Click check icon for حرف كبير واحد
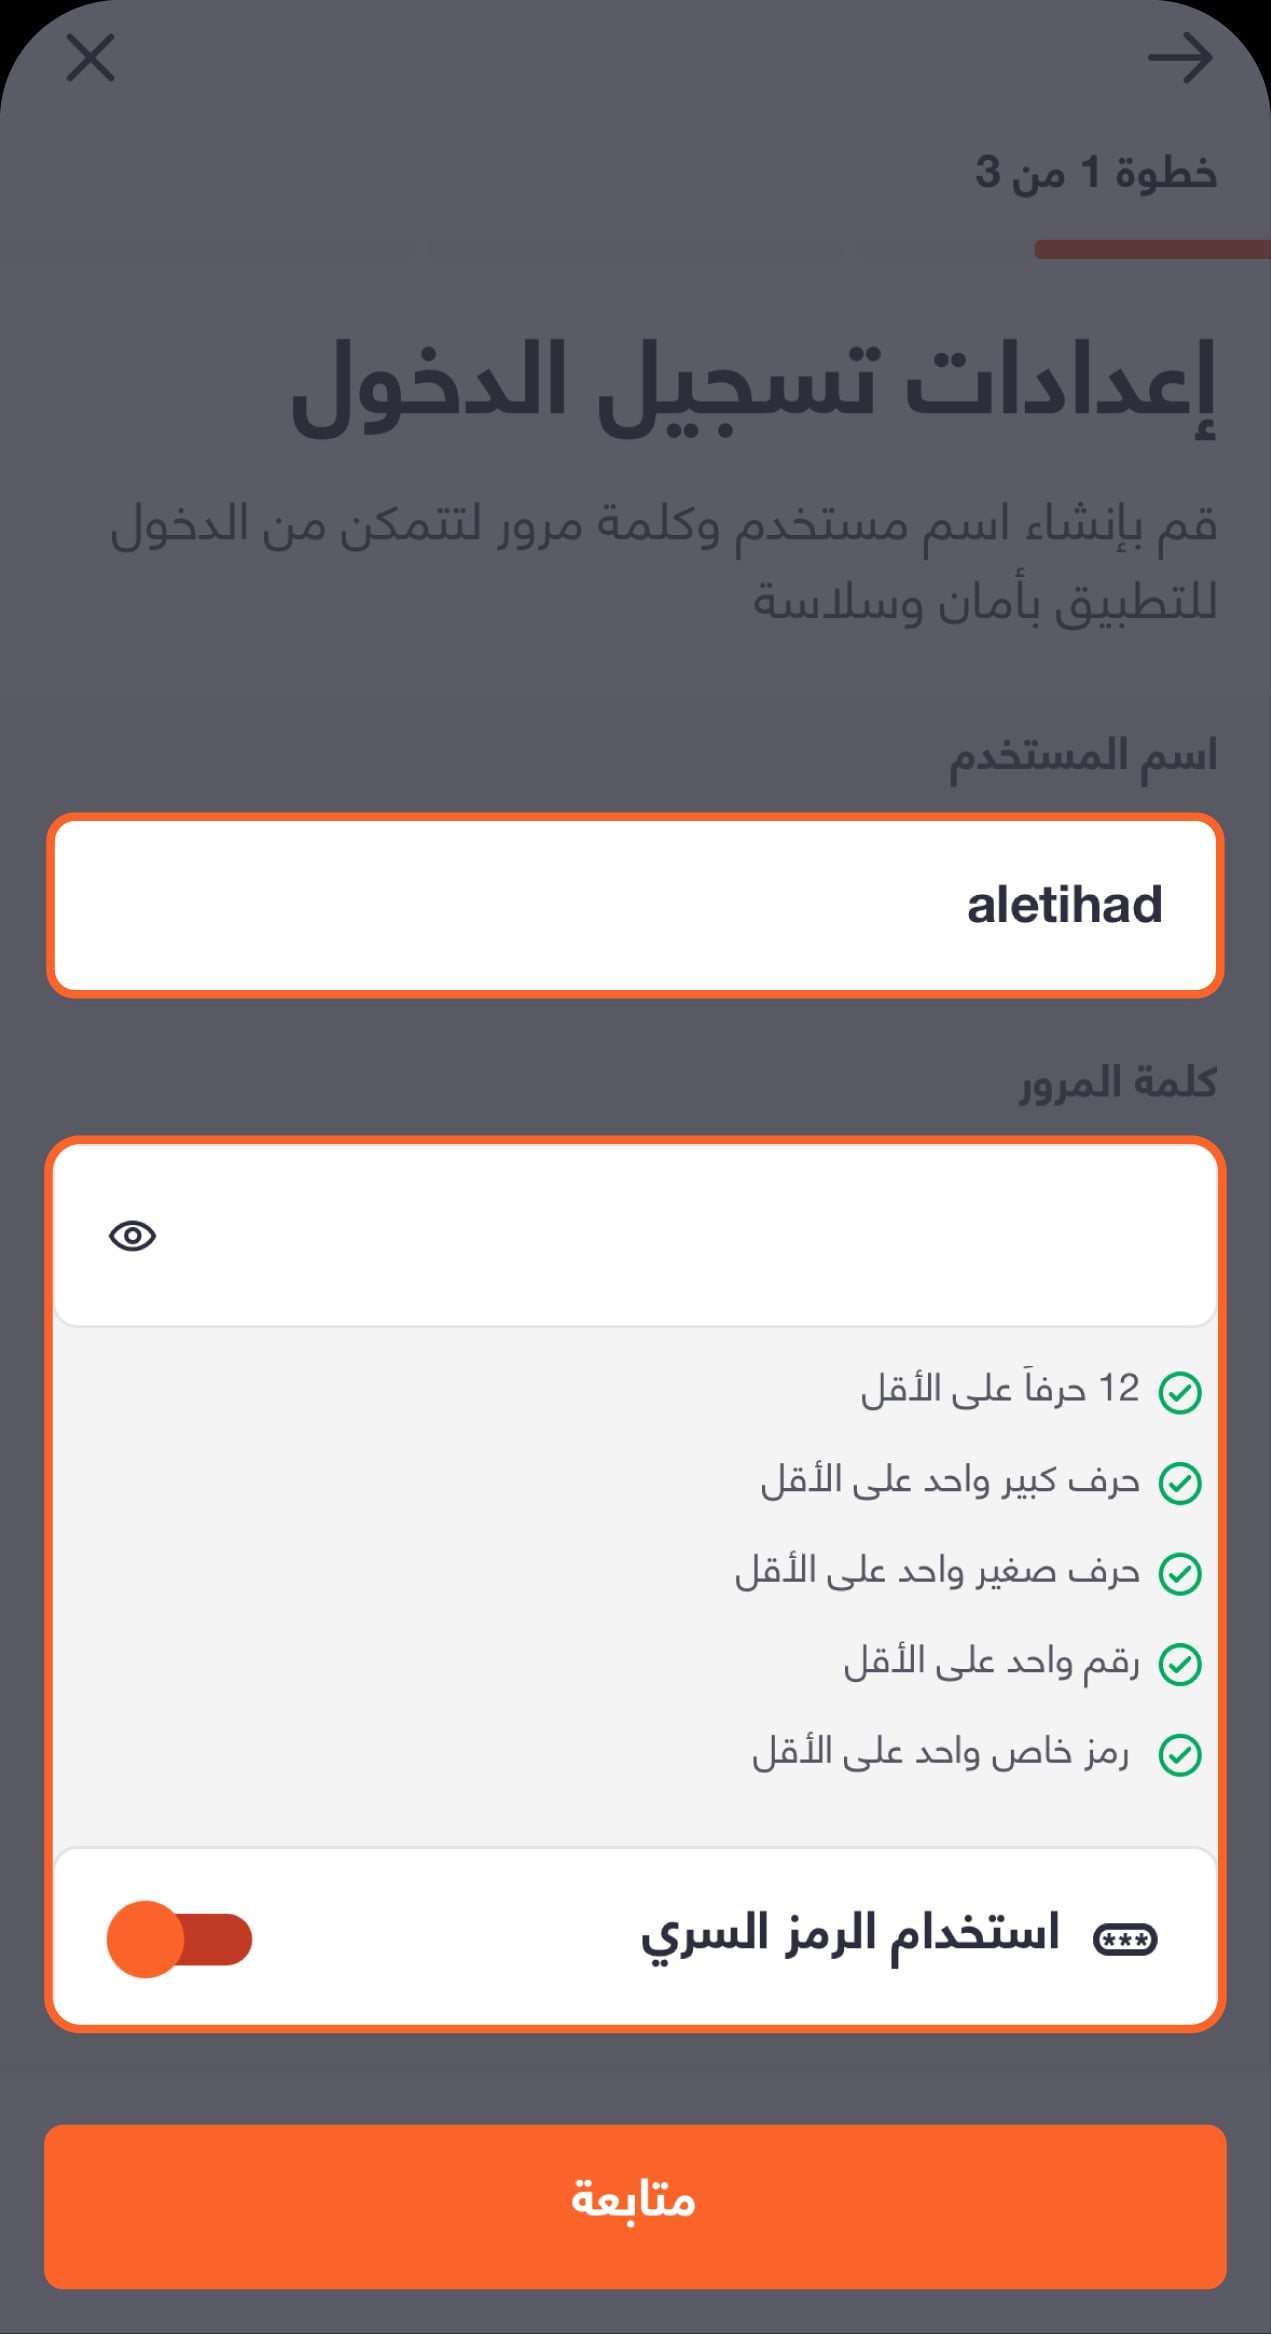 pyautogui.click(x=1180, y=1483)
